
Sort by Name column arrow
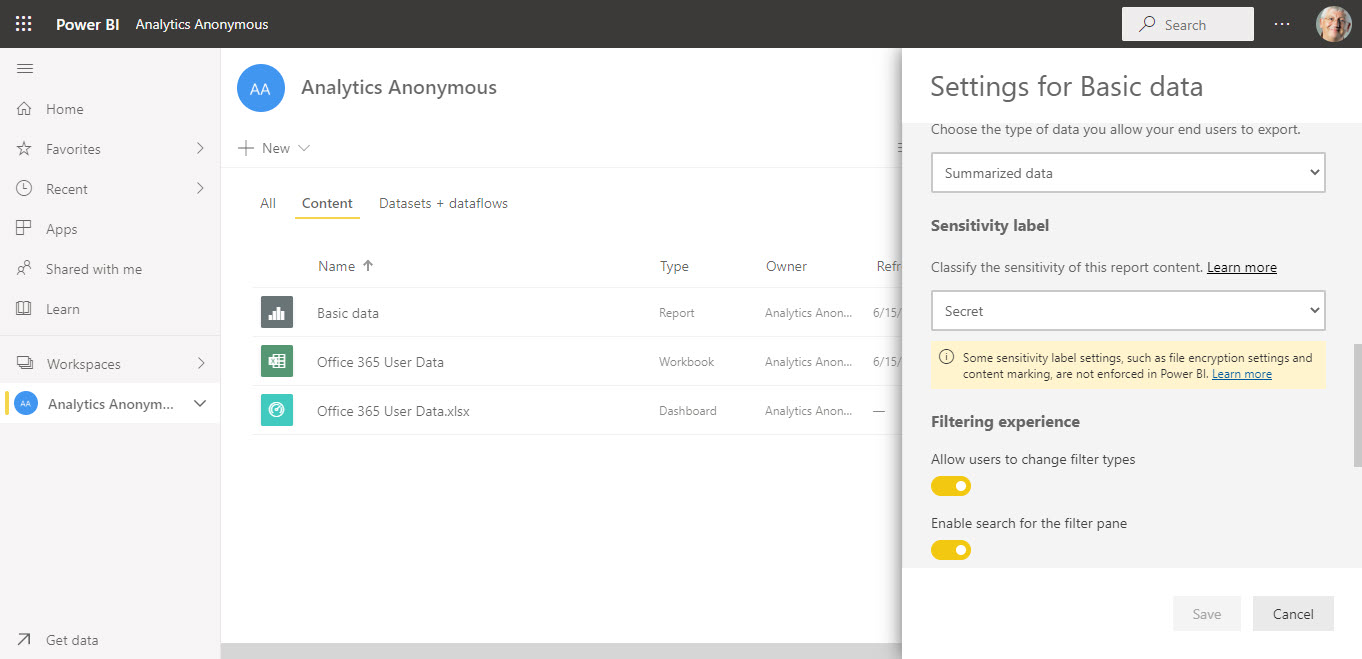click(367, 266)
